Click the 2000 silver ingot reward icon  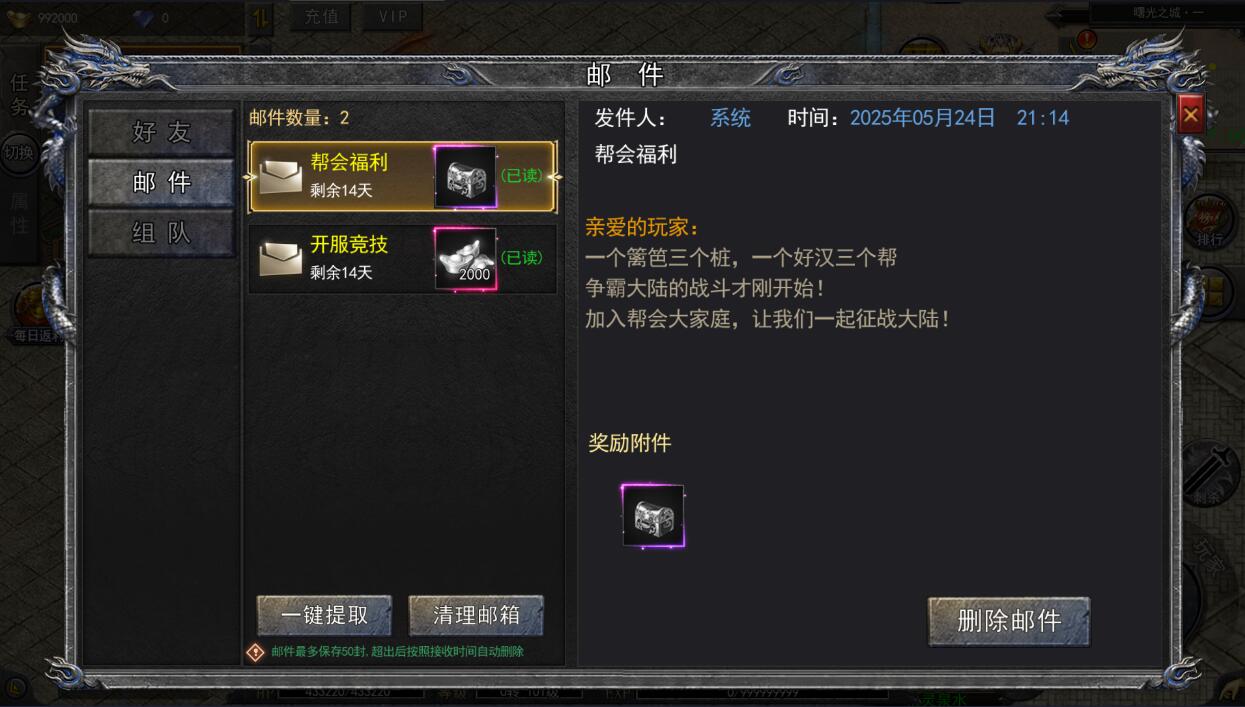point(465,259)
